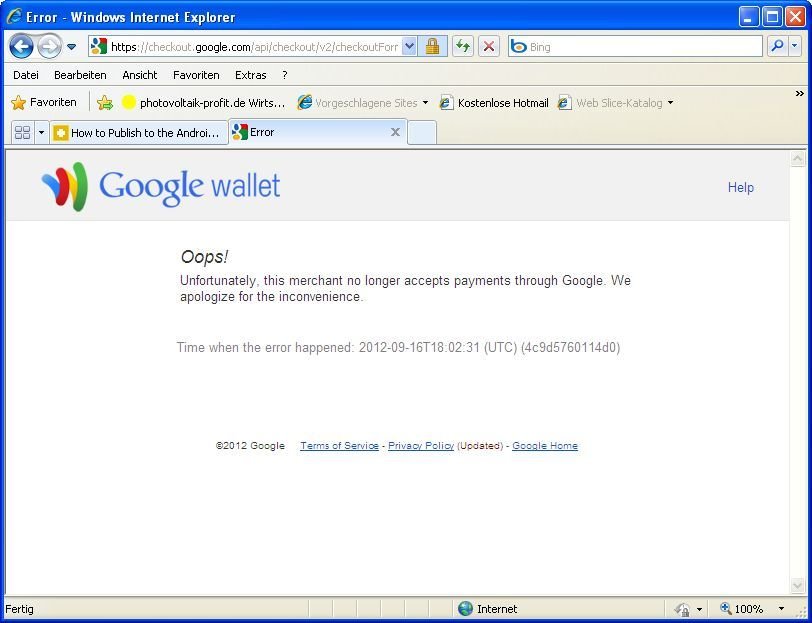Open the Help link in page header
The height and width of the screenshot is (623, 812).
pos(741,187)
